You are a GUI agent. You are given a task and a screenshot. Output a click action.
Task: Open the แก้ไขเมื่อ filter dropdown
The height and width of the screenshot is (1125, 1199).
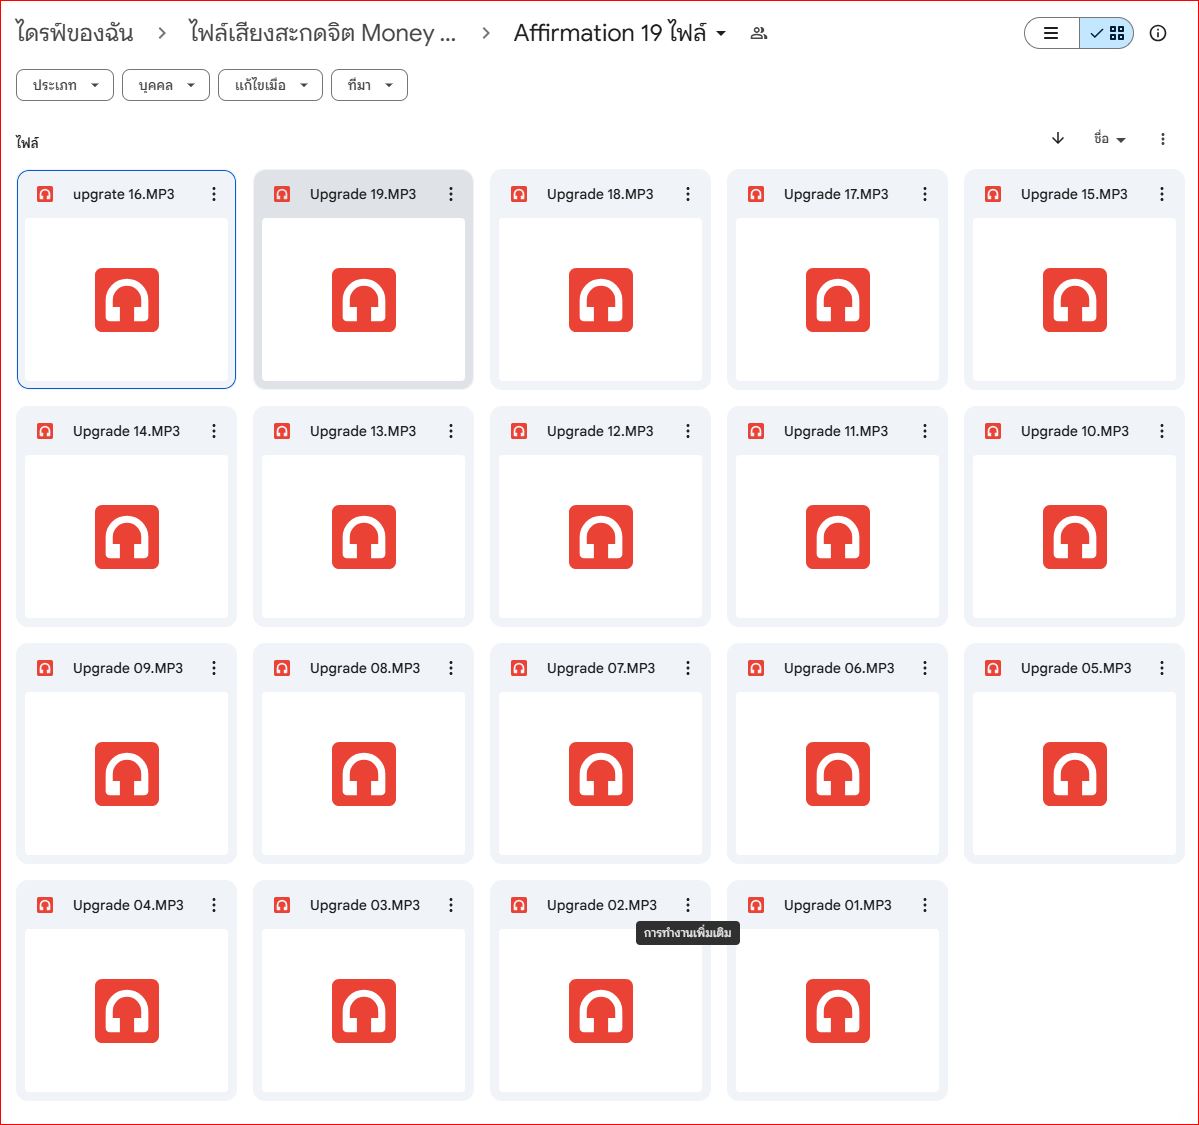click(x=270, y=85)
